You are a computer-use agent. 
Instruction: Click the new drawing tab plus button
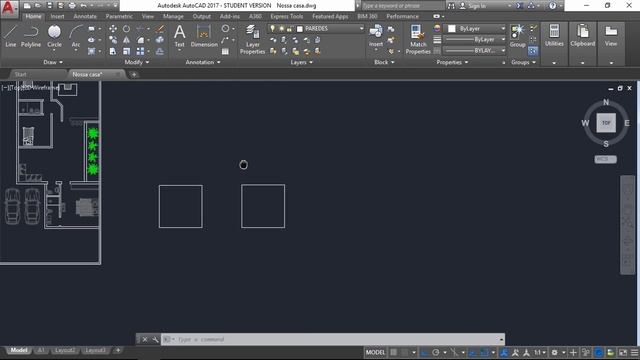(x=134, y=74)
